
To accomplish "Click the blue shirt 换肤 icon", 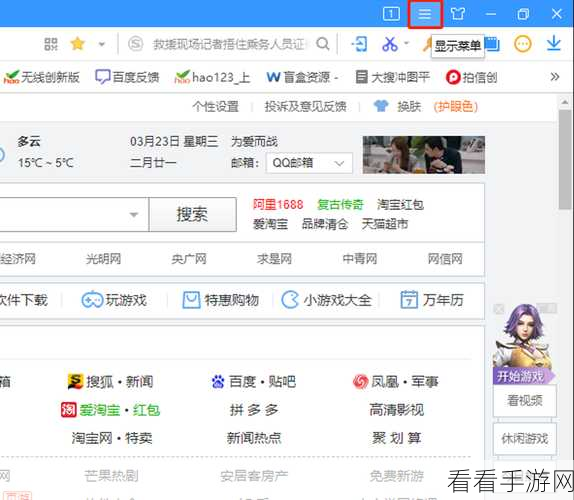I will click(x=381, y=106).
